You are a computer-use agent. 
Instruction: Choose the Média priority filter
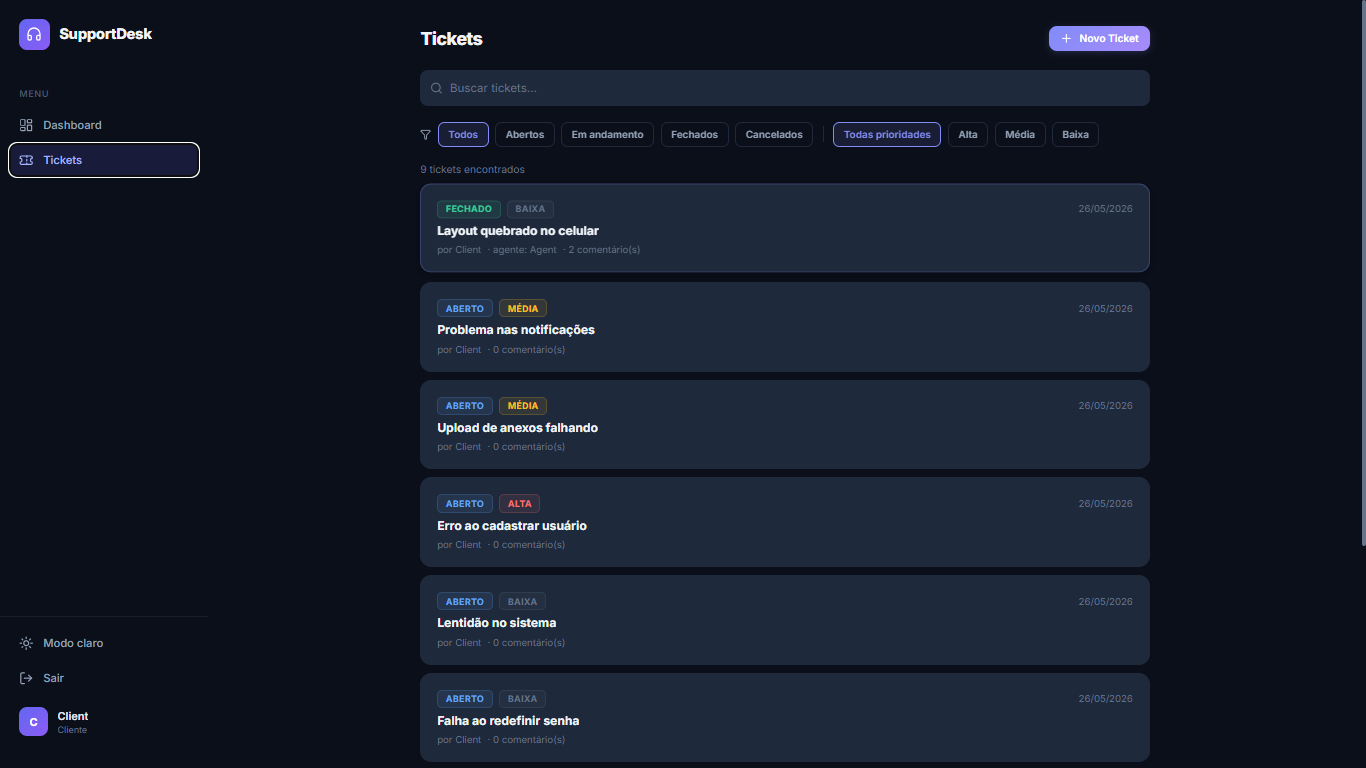click(x=1020, y=134)
